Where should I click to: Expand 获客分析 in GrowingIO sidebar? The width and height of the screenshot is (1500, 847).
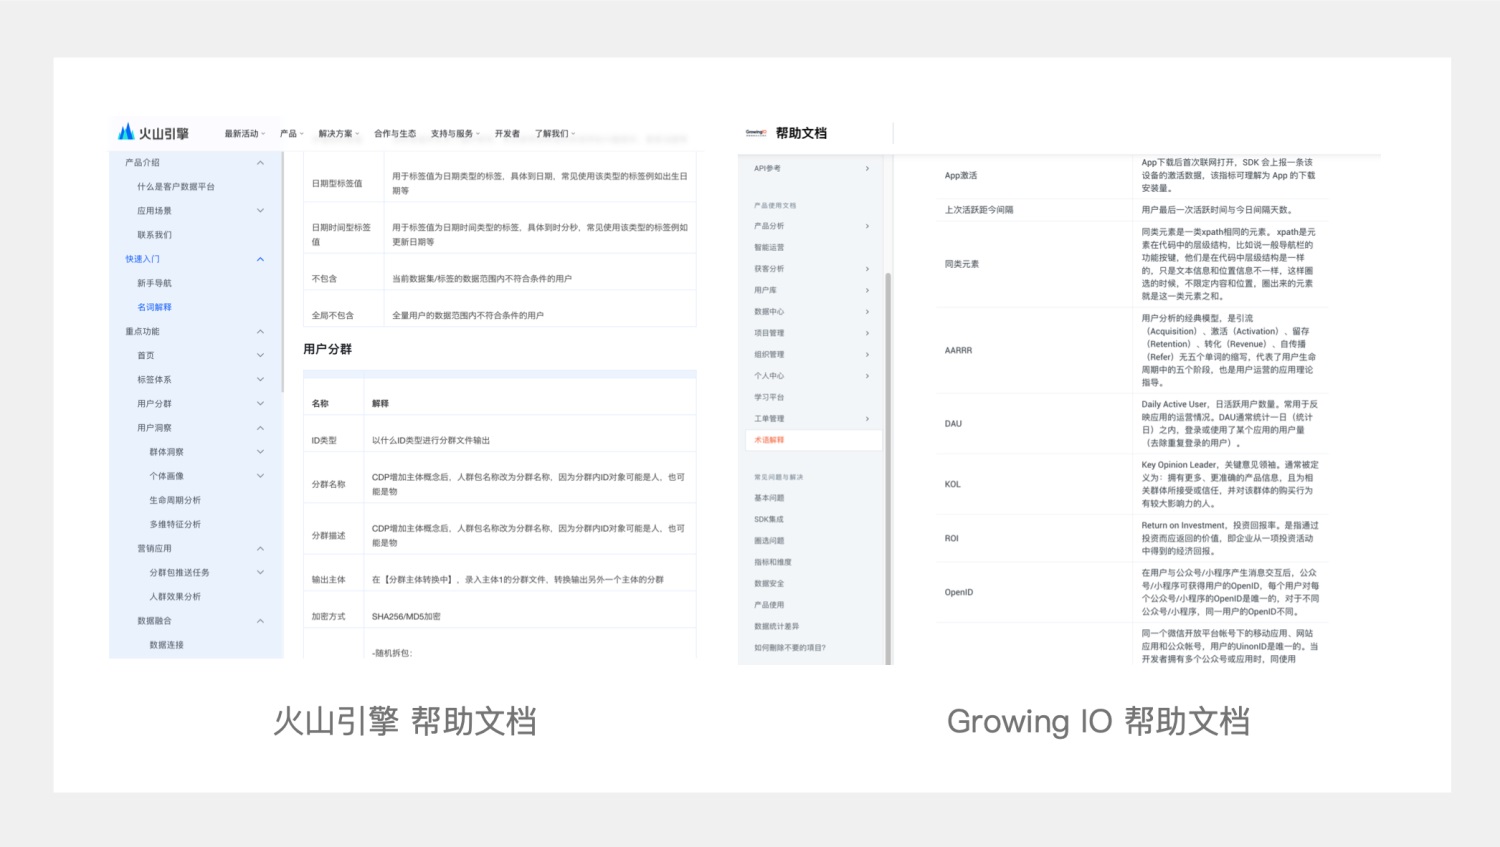[x=867, y=269]
